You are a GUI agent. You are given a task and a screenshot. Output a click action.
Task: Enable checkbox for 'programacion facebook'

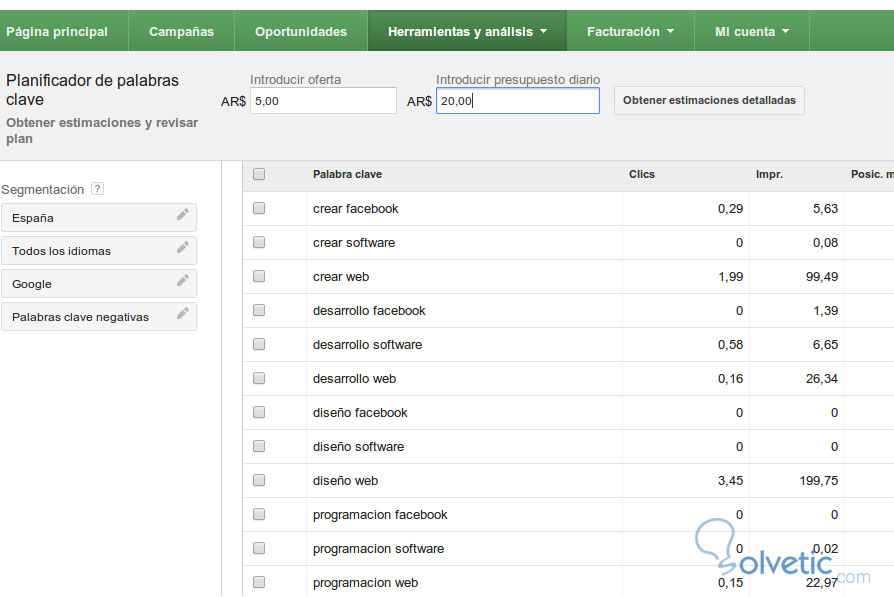259,514
